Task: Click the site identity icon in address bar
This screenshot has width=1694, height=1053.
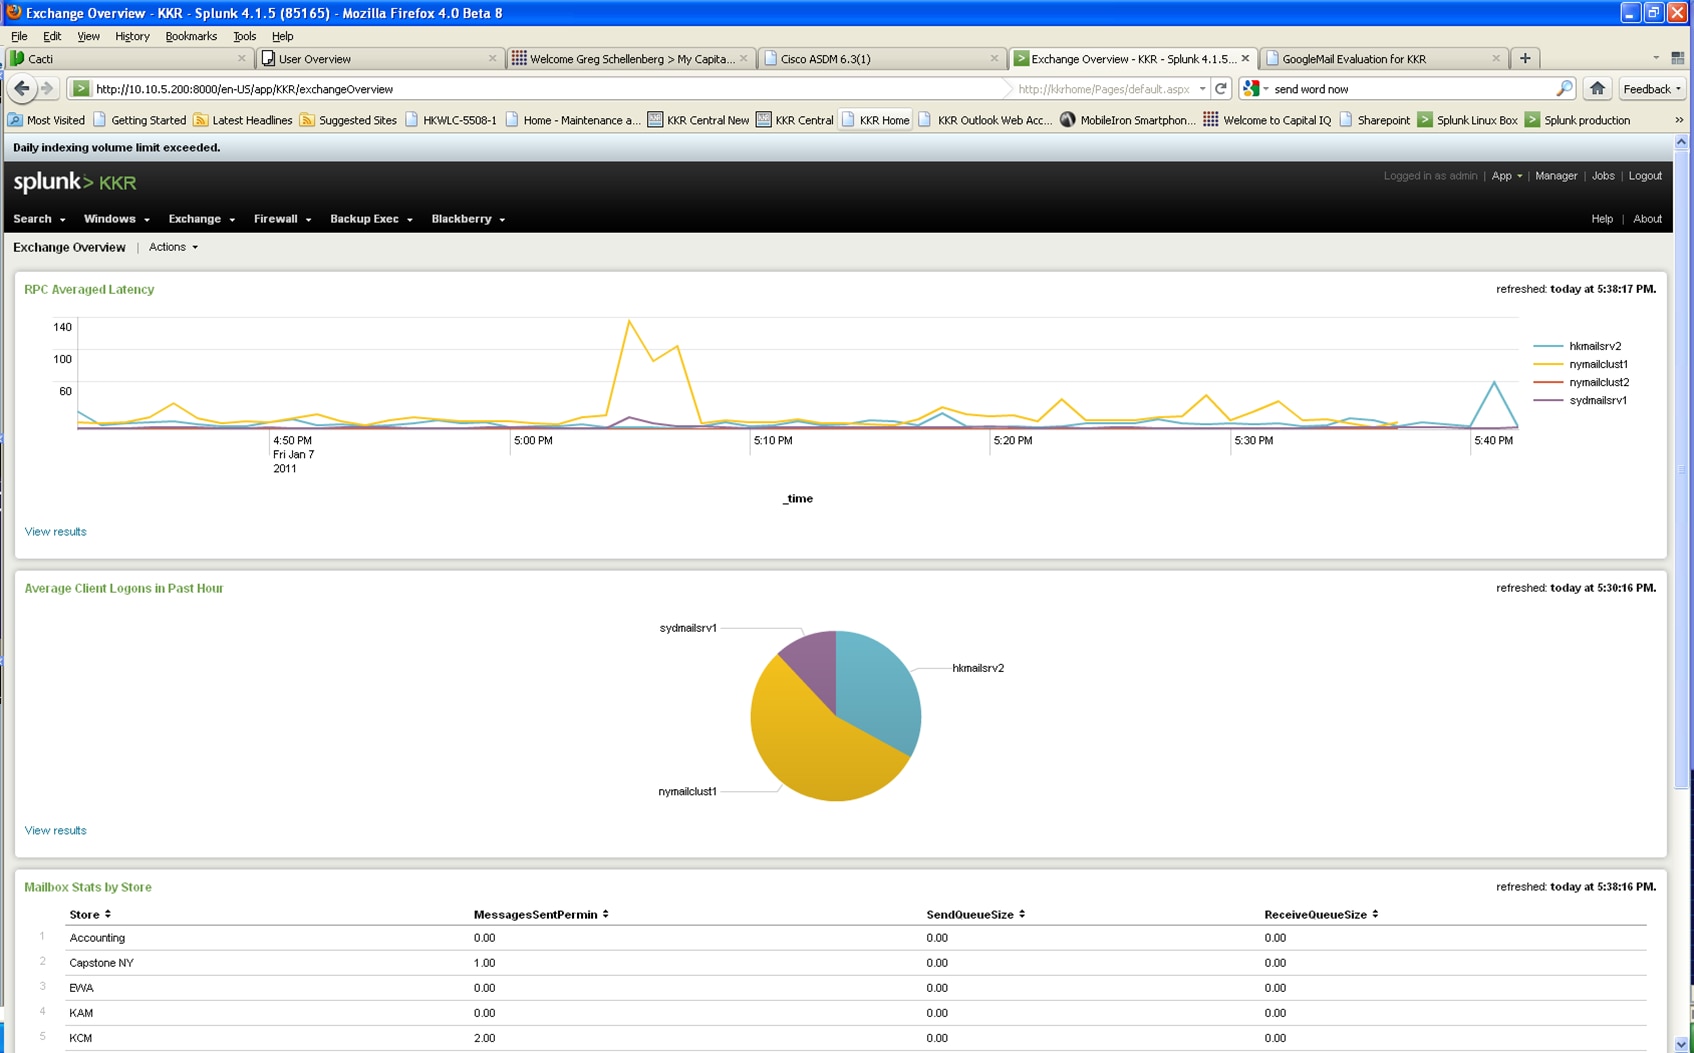Action: pyautogui.click(x=82, y=89)
